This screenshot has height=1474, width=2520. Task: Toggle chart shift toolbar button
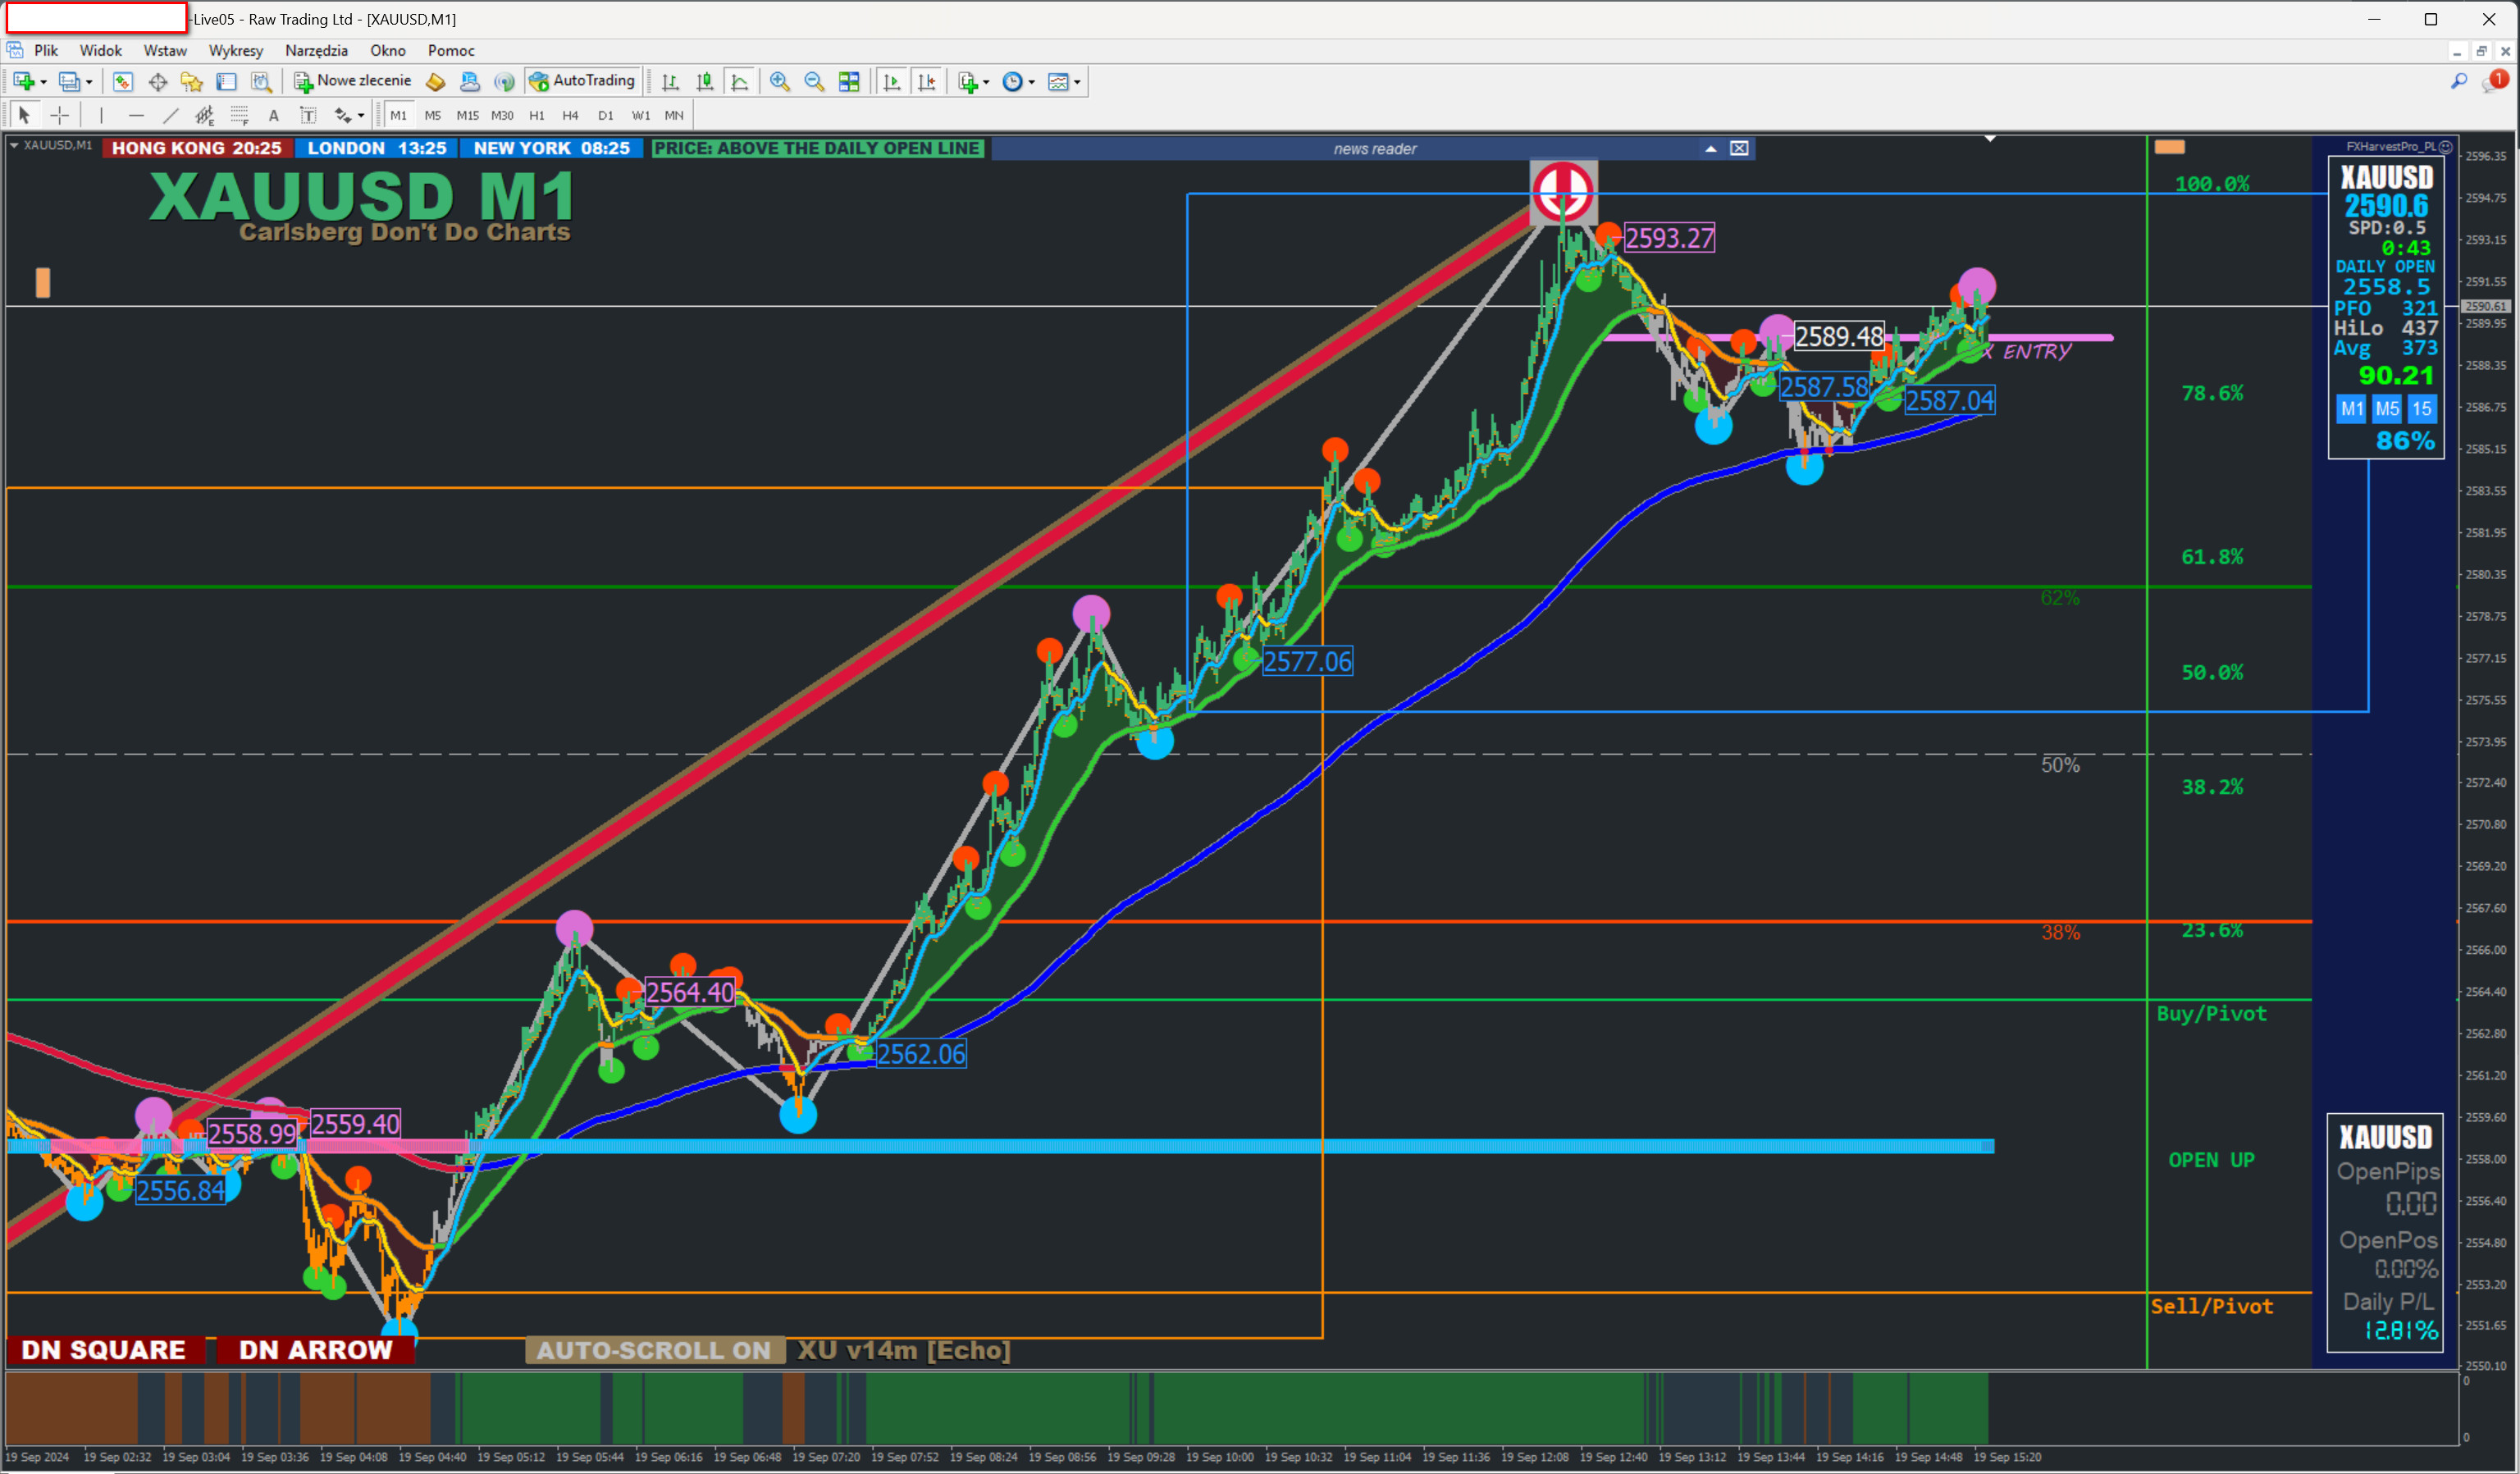[x=927, y=82]
